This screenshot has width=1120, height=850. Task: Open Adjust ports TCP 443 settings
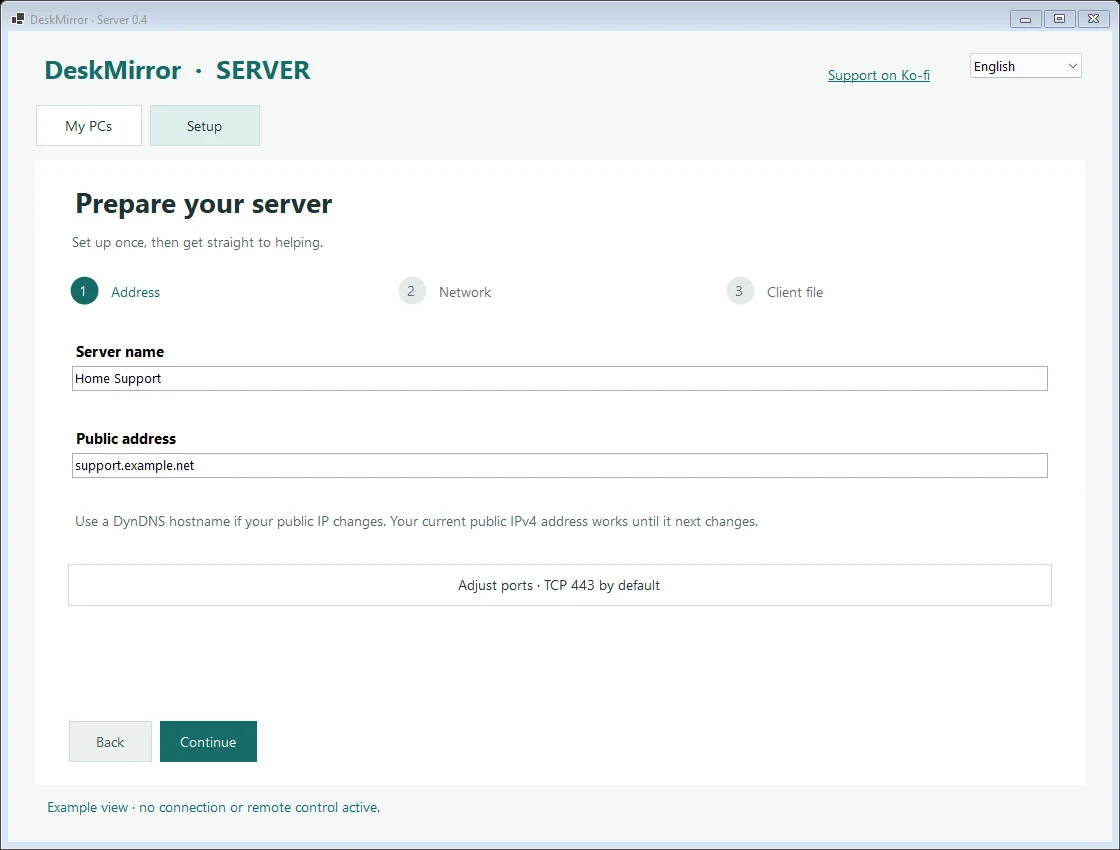[x=559, y=585]
